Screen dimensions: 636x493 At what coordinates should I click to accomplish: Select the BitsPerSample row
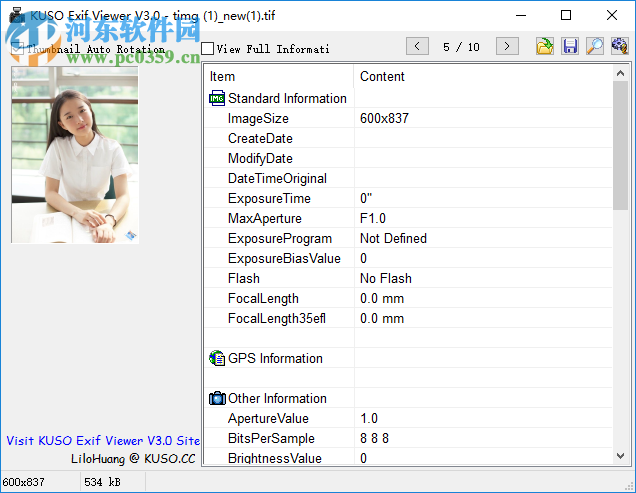408,438
